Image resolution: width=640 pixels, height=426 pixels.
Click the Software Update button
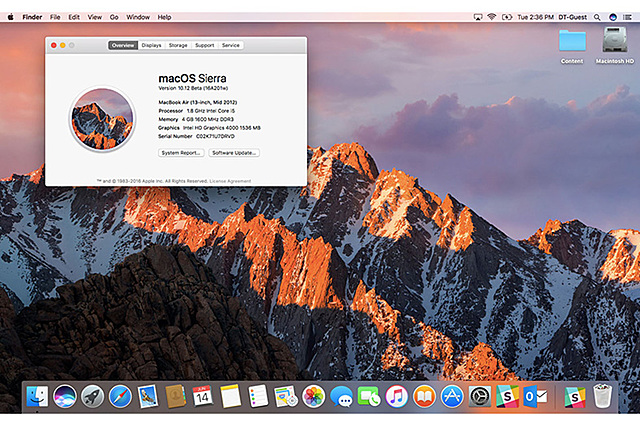click(x=234, y=153)
